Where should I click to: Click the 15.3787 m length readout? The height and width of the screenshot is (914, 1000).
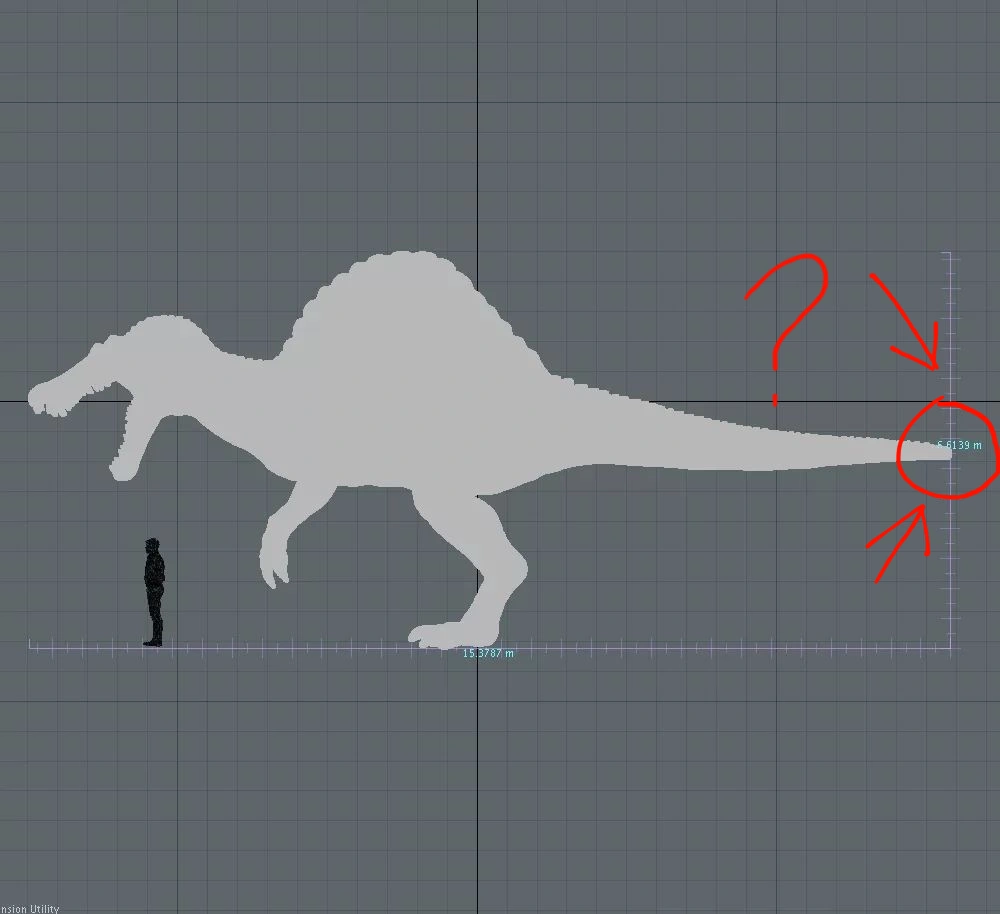(487, 654)
